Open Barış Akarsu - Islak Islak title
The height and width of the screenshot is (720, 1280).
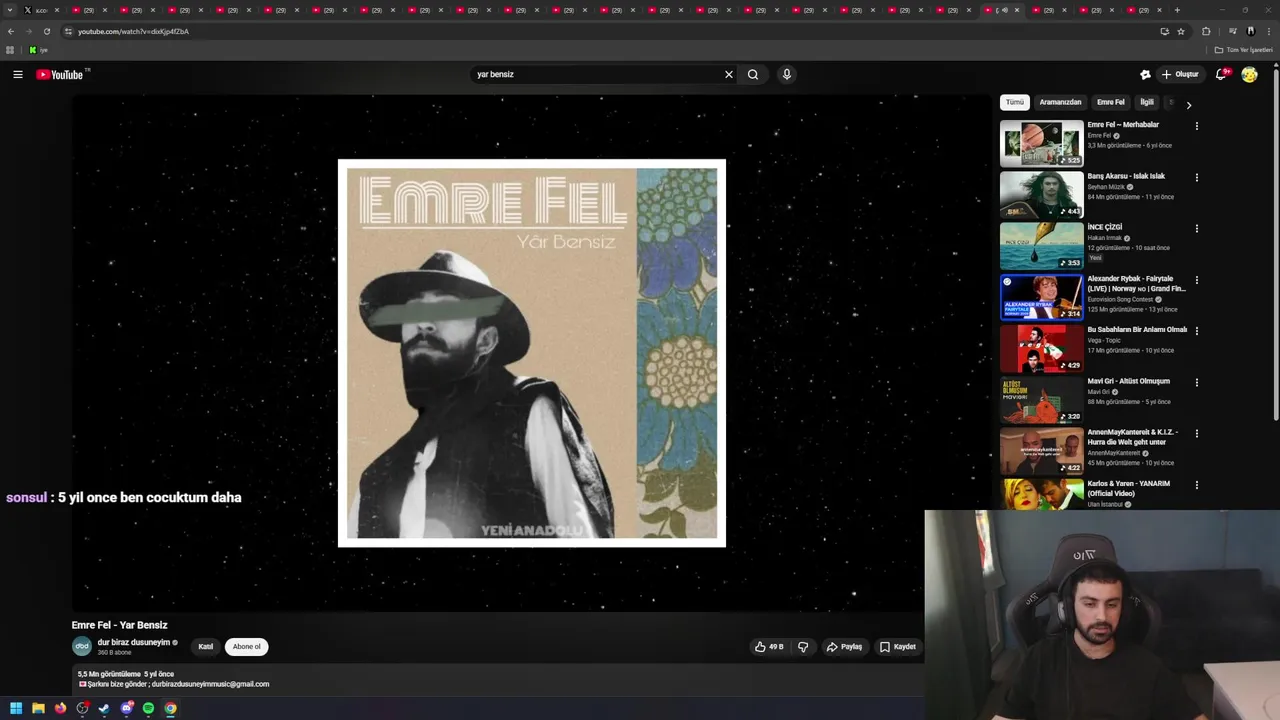(x=1126, y=176)
